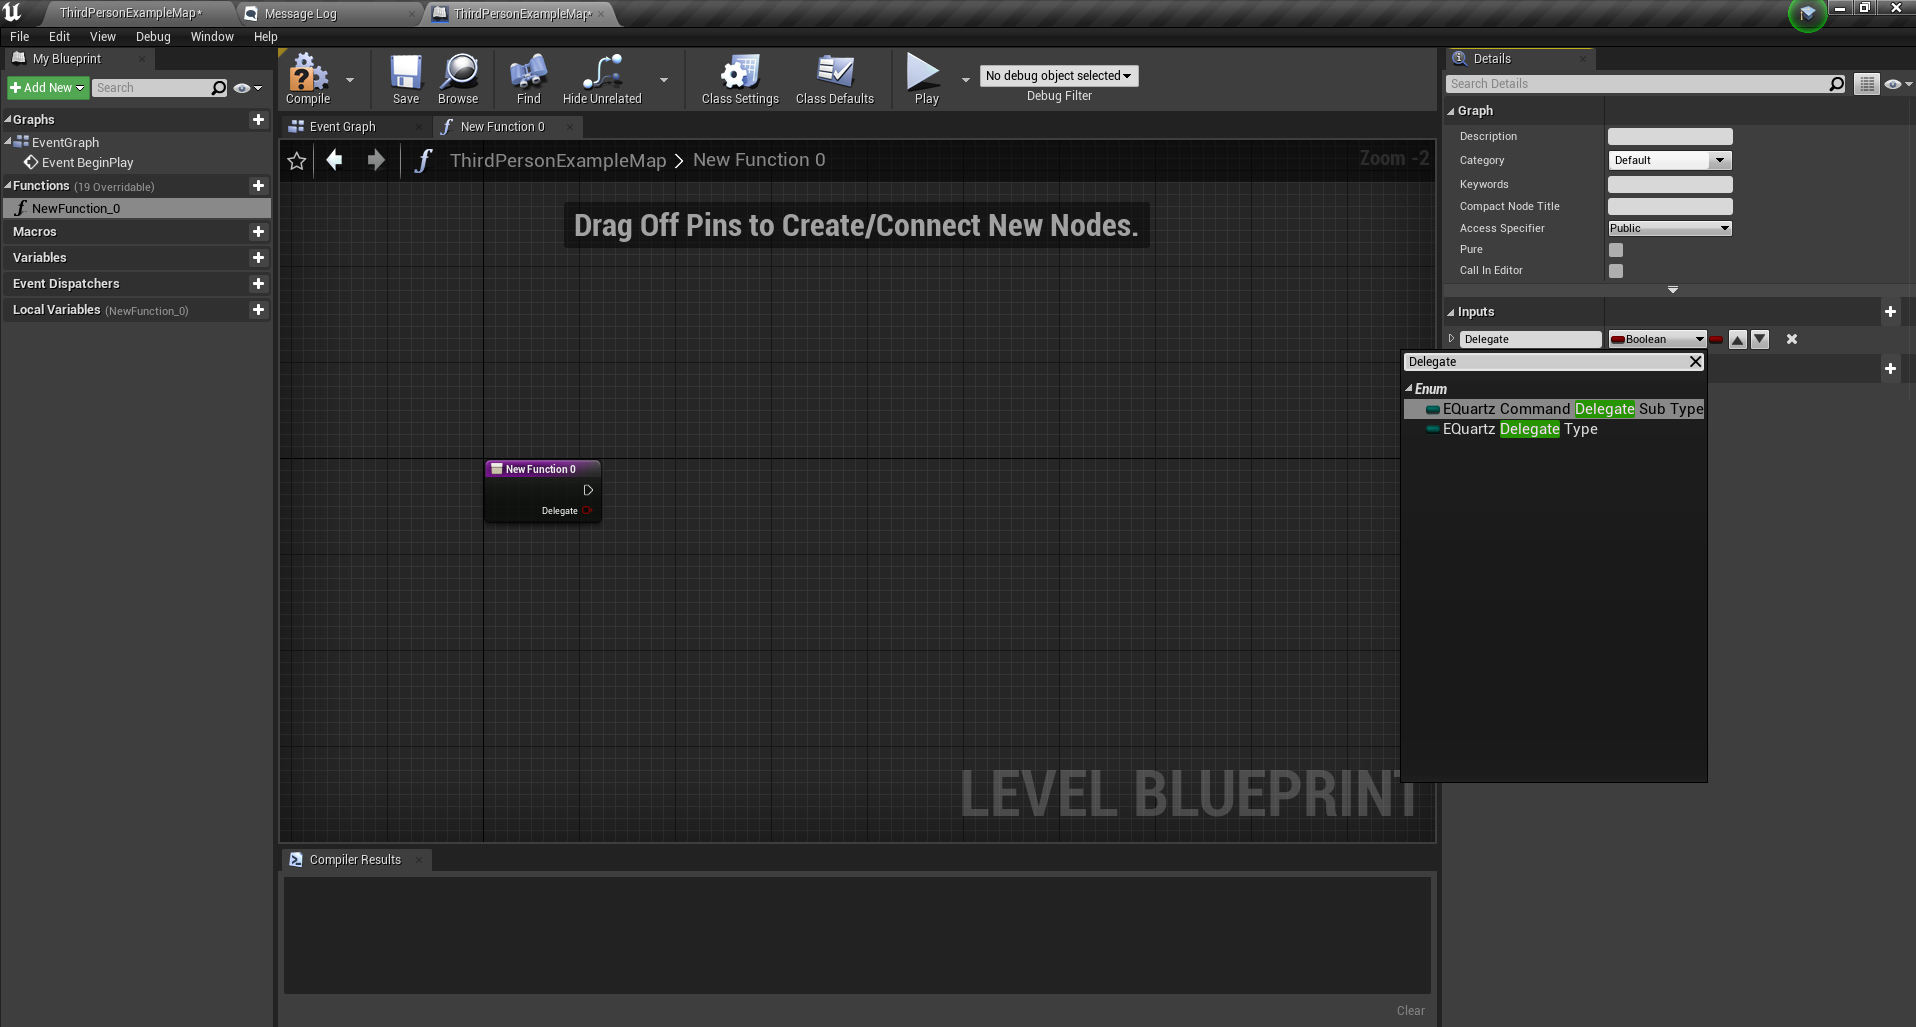Image resolution: width=1916 pixels, height=1027 pixels.
Task: Open the Find tool in the blueprint
Action: point(527,78)
